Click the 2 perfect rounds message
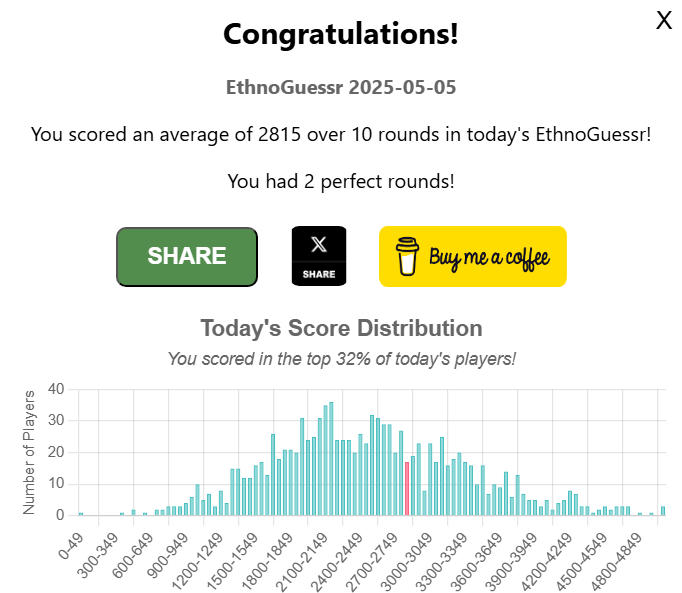This screenshot has height=593, width=682. [341, 181]
